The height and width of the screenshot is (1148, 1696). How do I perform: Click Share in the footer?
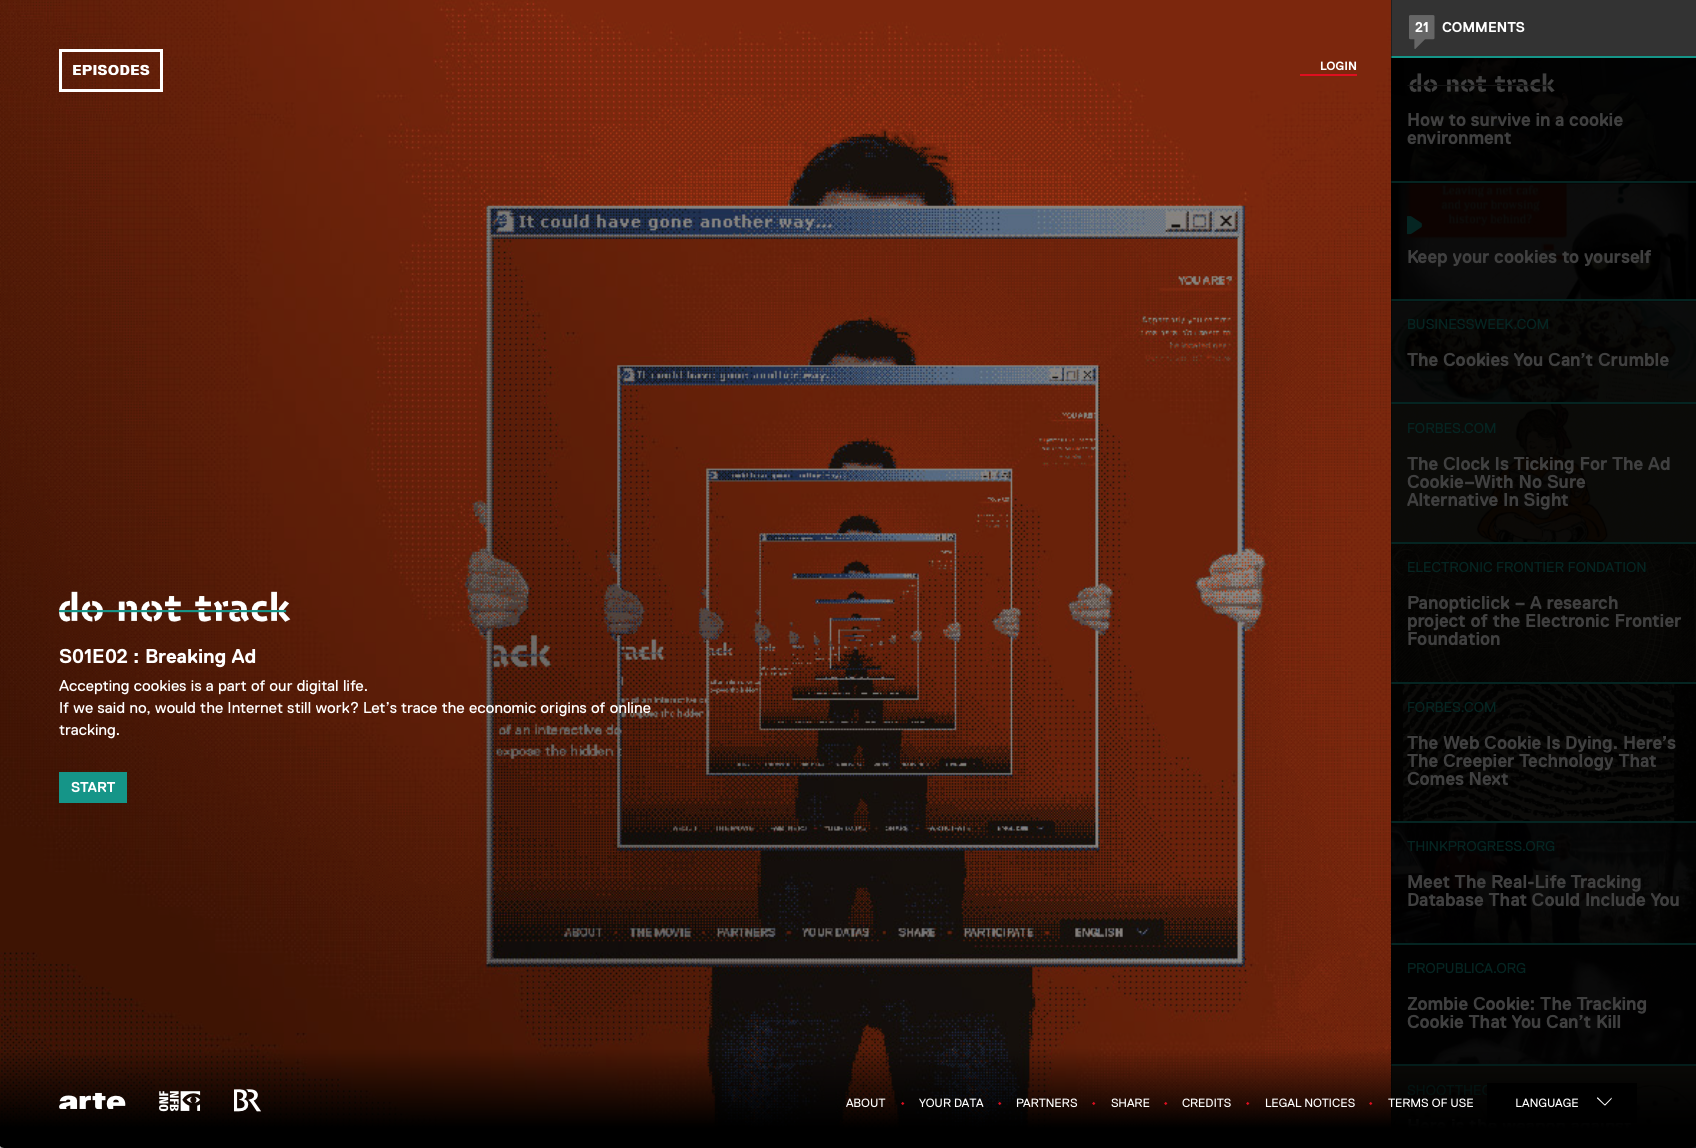pos(1130,1103)
